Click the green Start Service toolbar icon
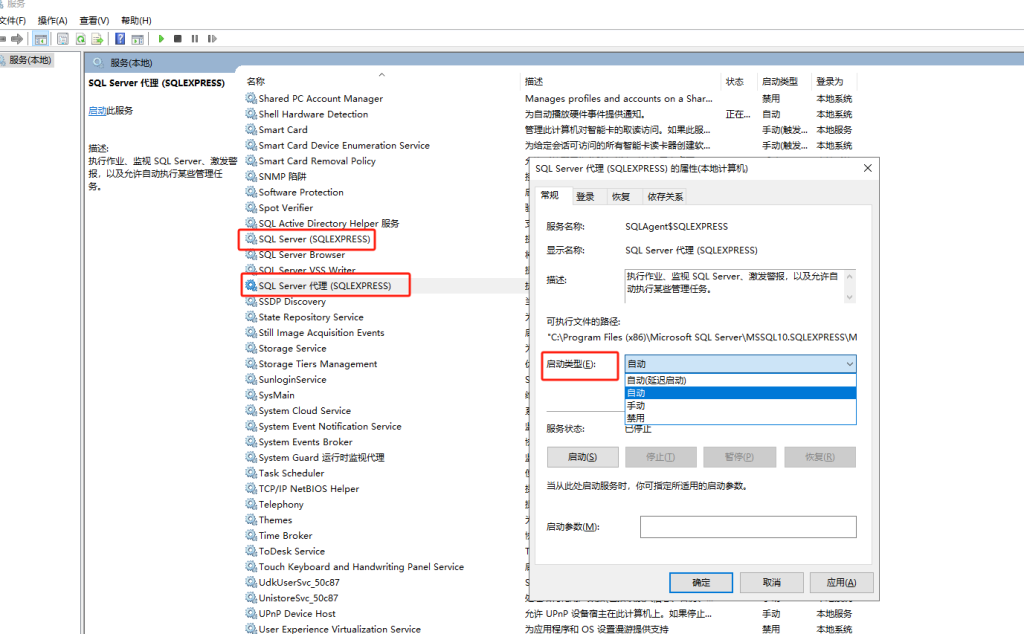Viewport: 1024px width, 634px height. (161, 39)
